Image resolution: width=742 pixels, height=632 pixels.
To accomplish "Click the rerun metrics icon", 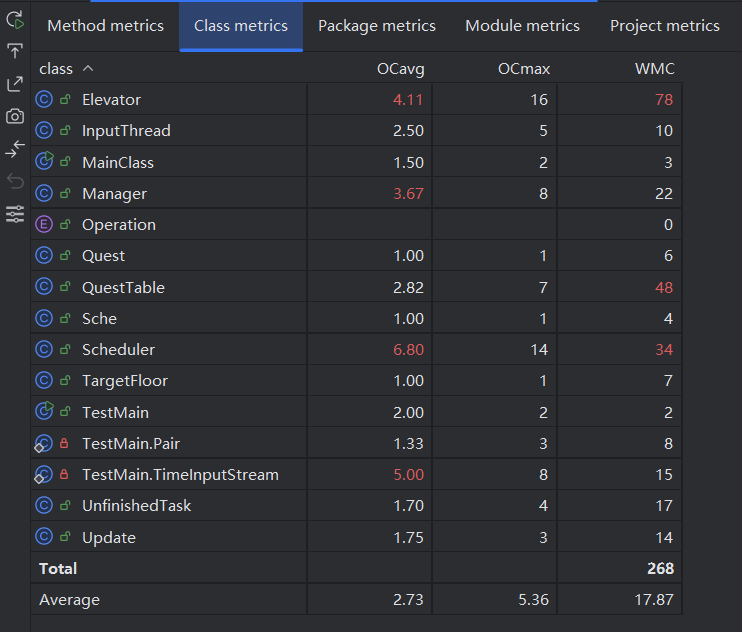I will click(x=15, y=20).
